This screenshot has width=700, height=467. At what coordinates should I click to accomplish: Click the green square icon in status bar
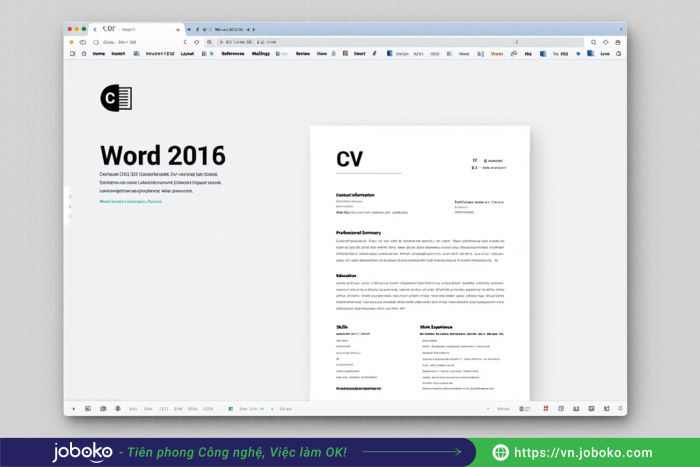[x=230, y=409]
